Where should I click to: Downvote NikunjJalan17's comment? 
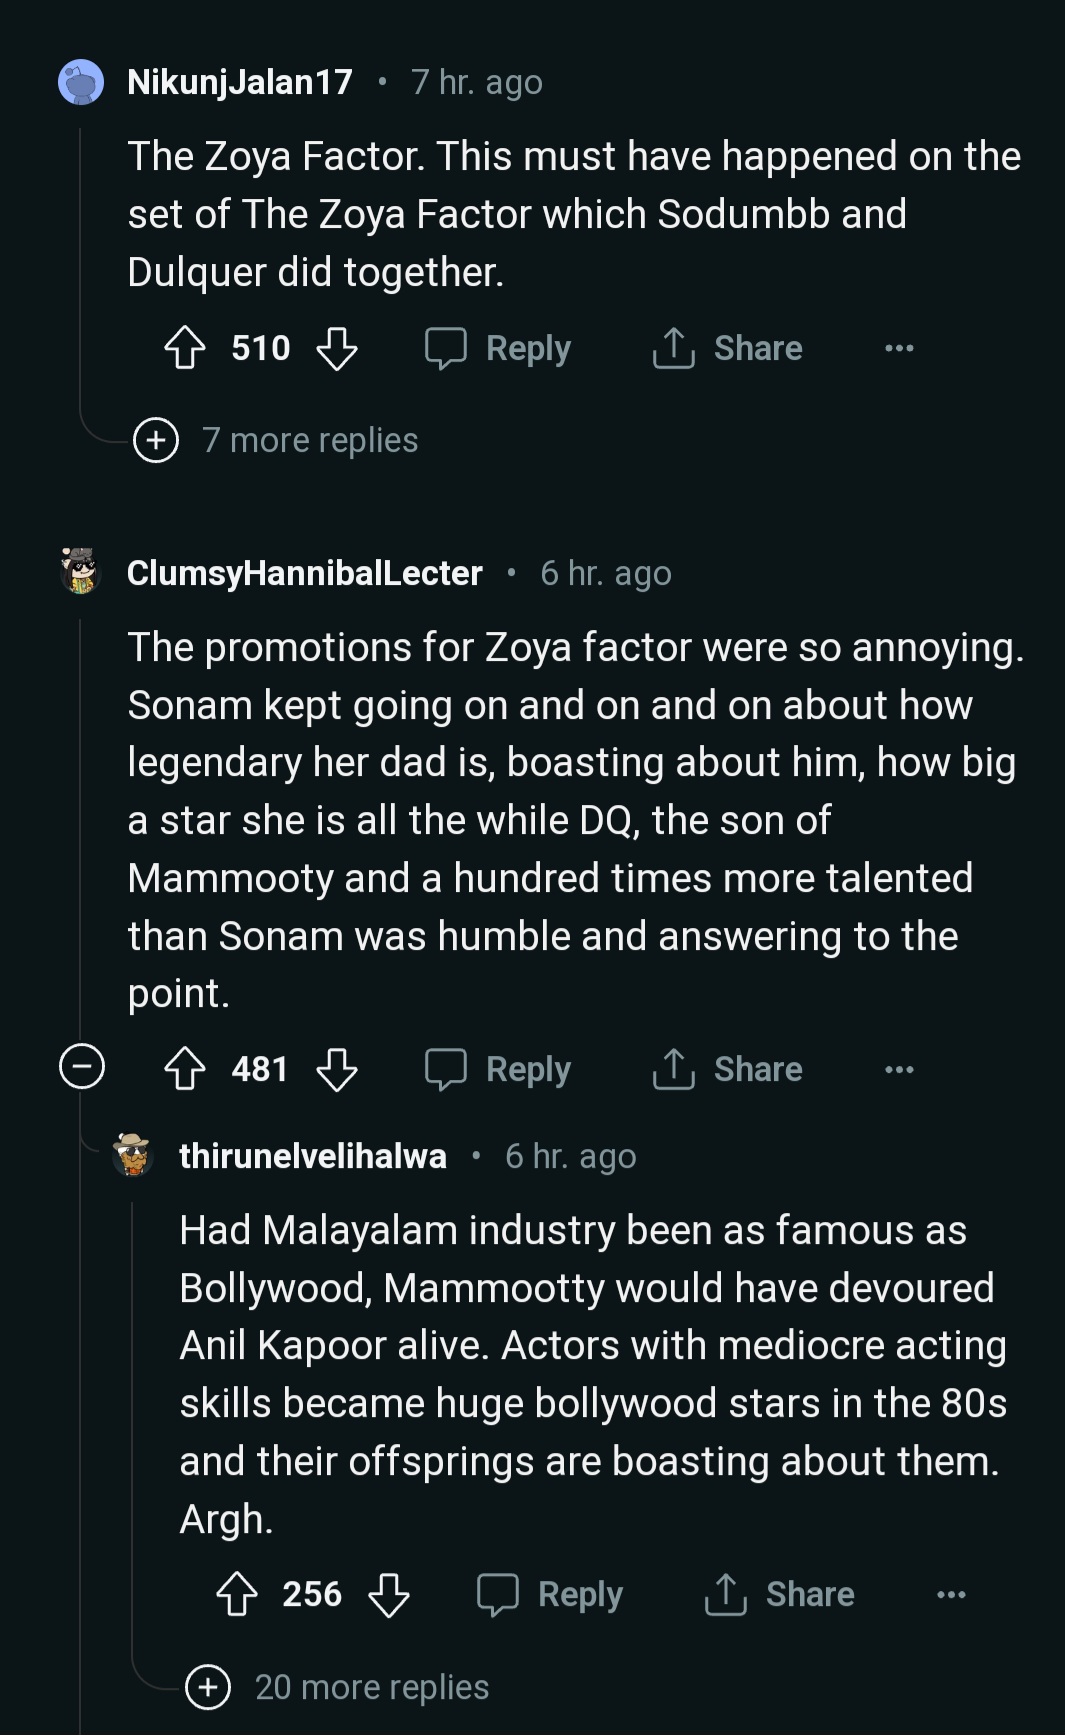(337, 349)
